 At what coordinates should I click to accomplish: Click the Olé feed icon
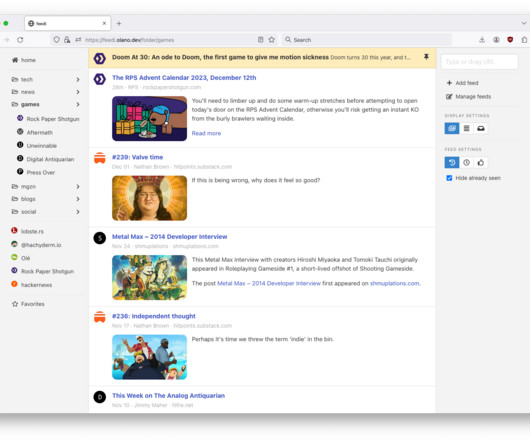14,257
